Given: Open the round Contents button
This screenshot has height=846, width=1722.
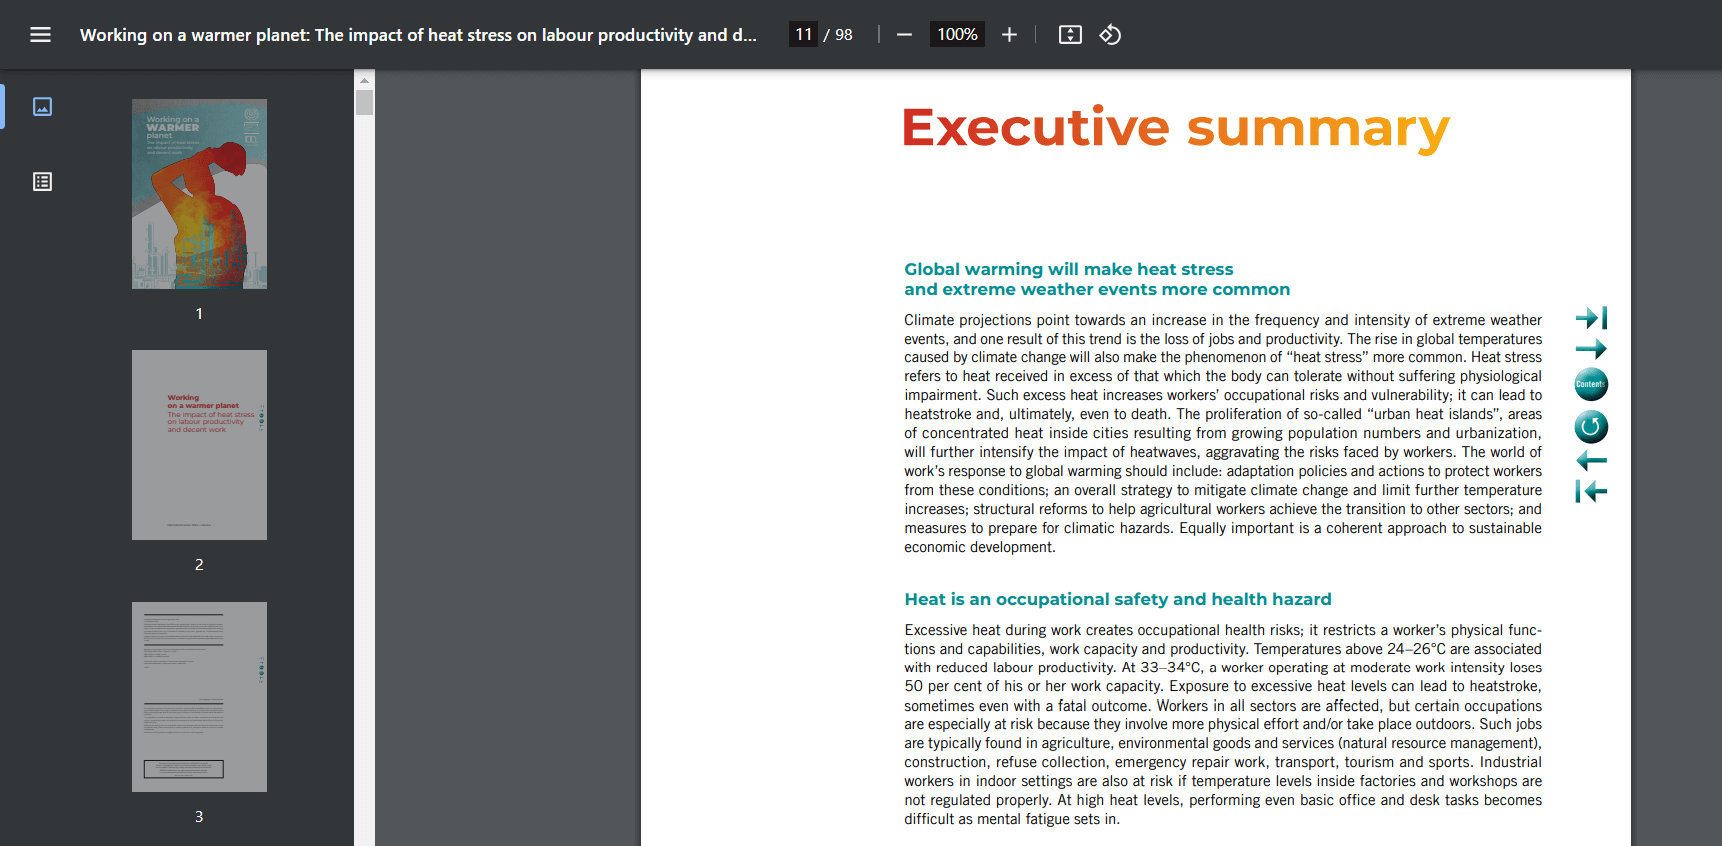Looking at the screenshot, I should 1591,384.
